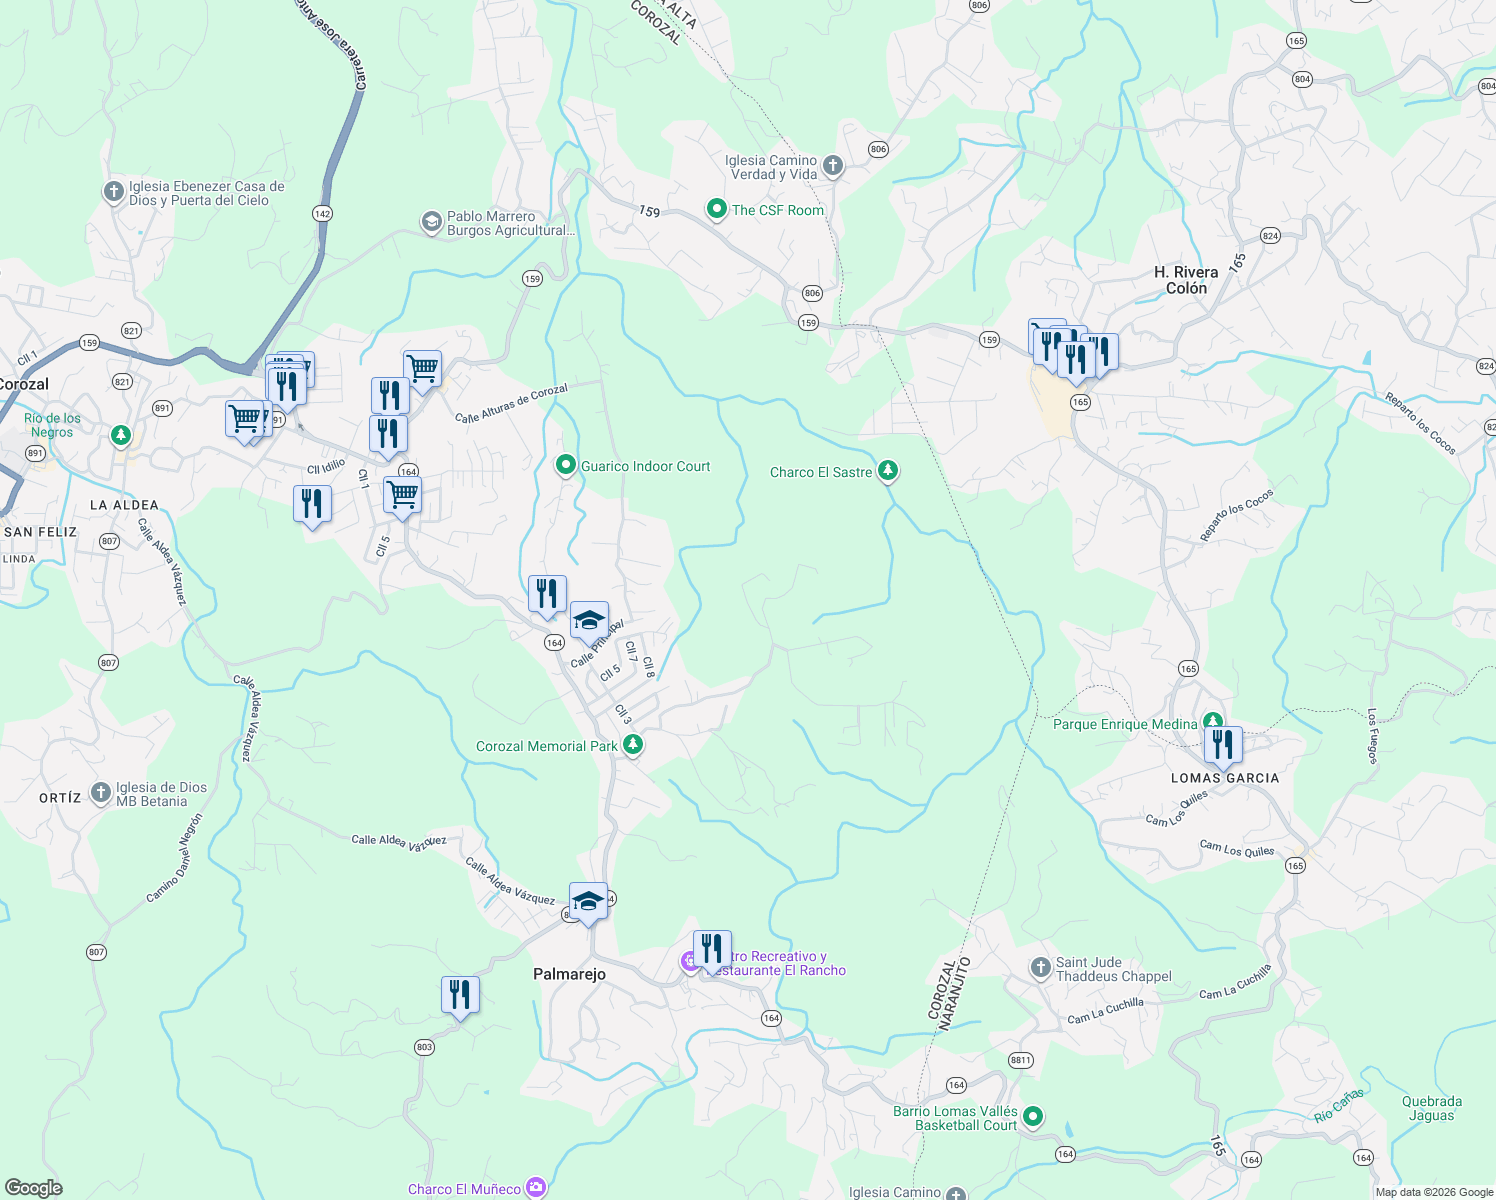Click the H. Rivera Colón label
1496x1200 pixels.
(1186, 280)
